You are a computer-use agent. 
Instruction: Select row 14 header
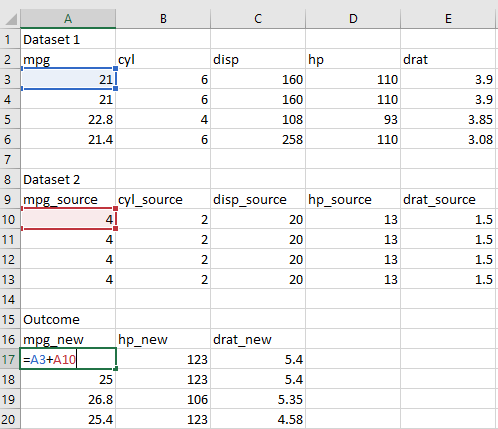pyautogui.click(x=10, y=299)
